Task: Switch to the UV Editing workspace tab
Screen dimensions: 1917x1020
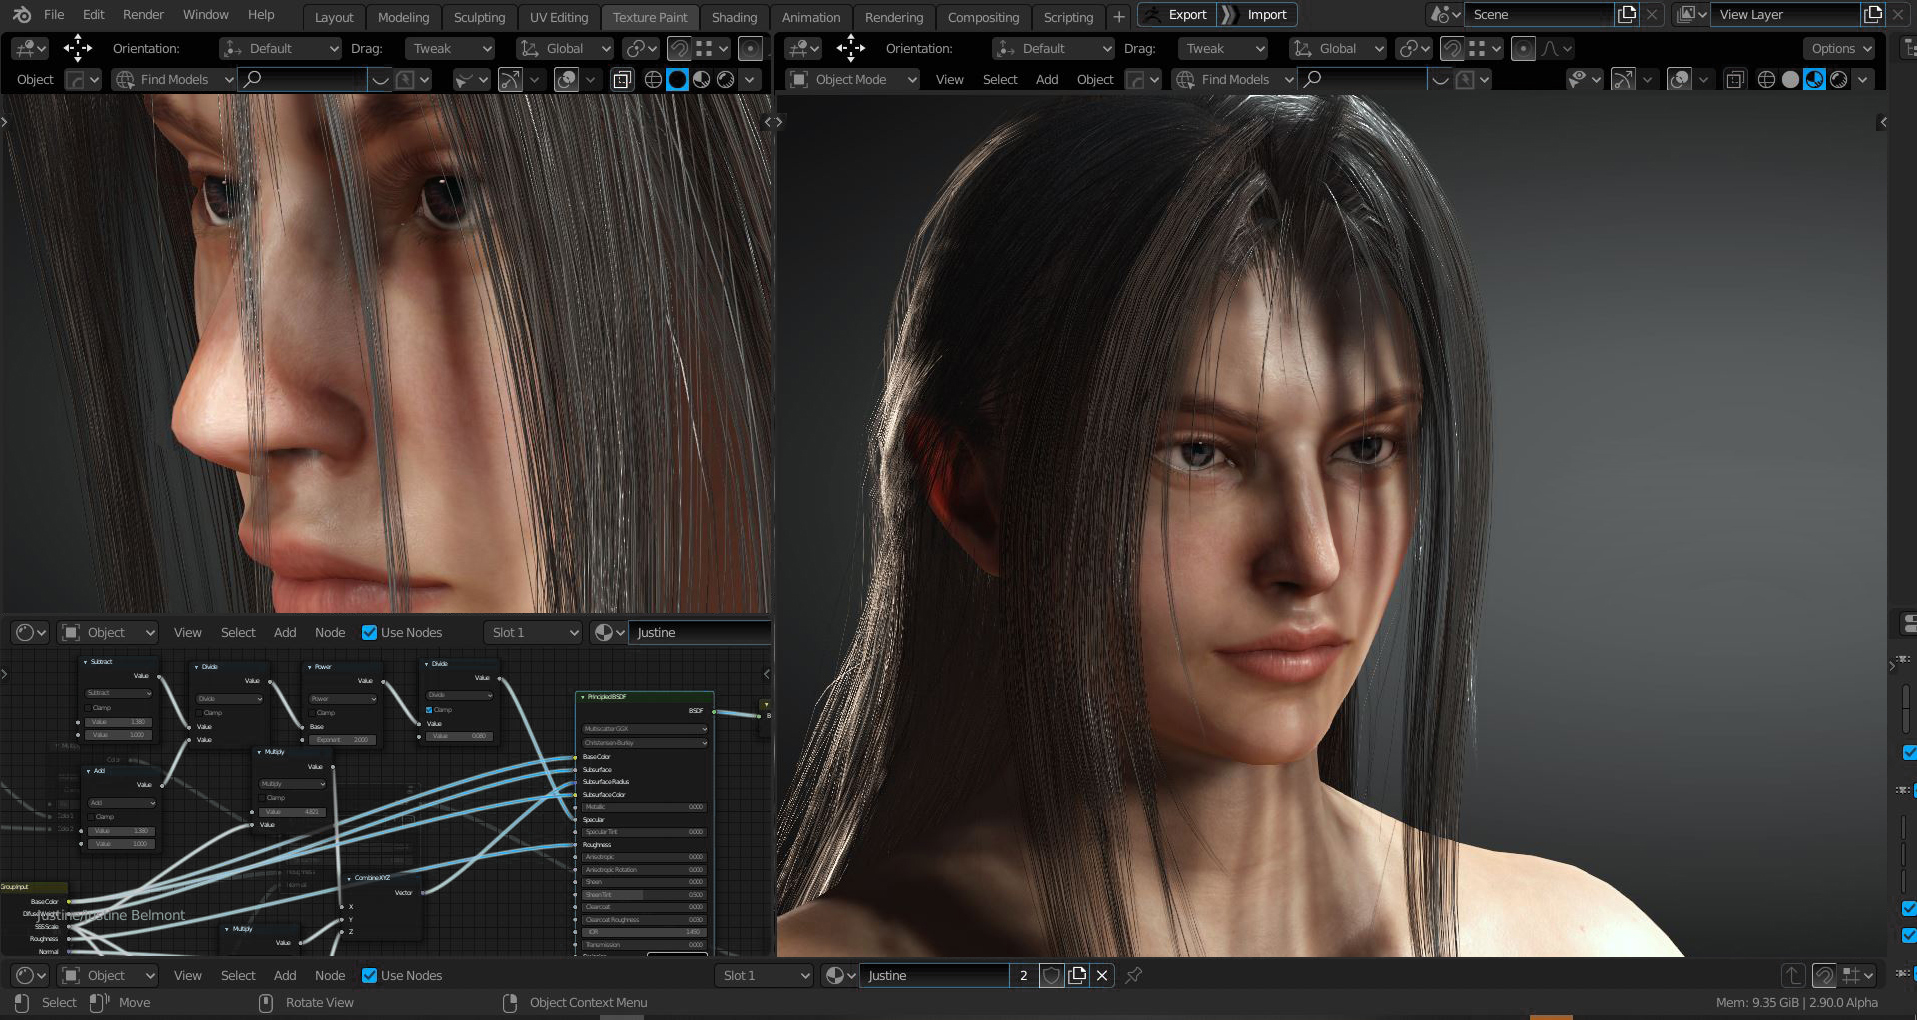Action: pos(559,17)
